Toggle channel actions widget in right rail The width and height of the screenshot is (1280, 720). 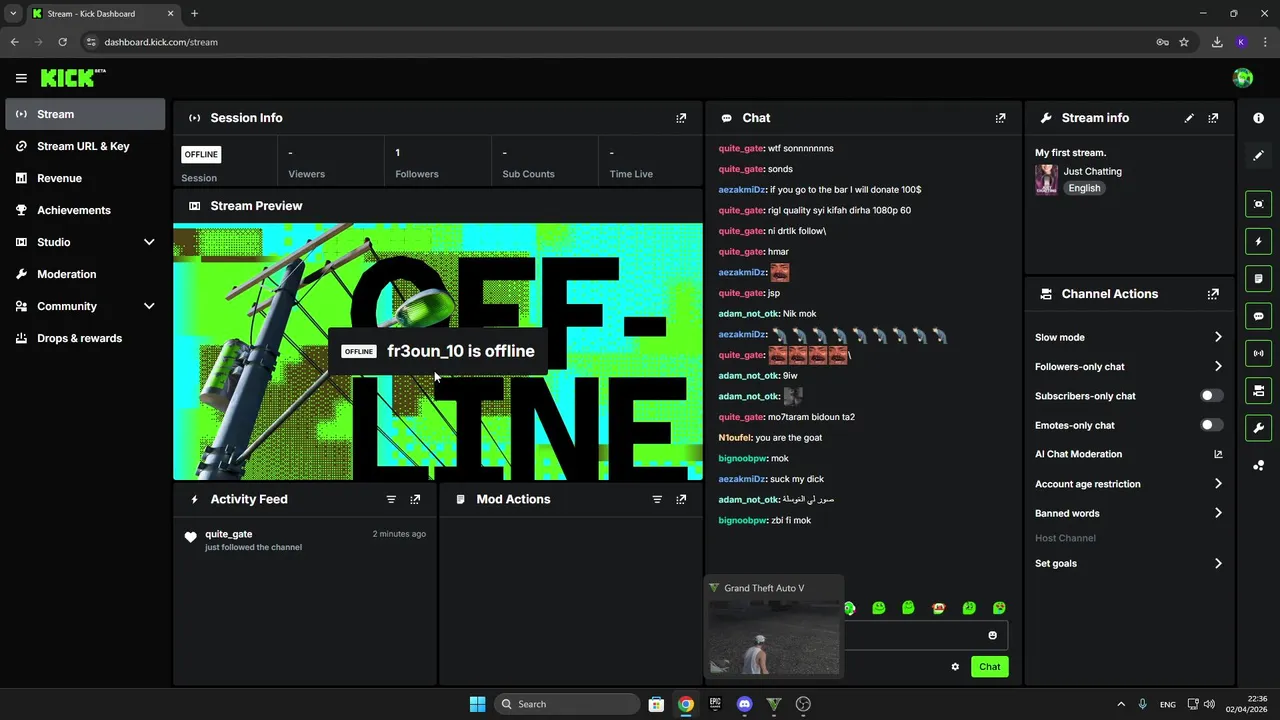[x=1258, y=390]
